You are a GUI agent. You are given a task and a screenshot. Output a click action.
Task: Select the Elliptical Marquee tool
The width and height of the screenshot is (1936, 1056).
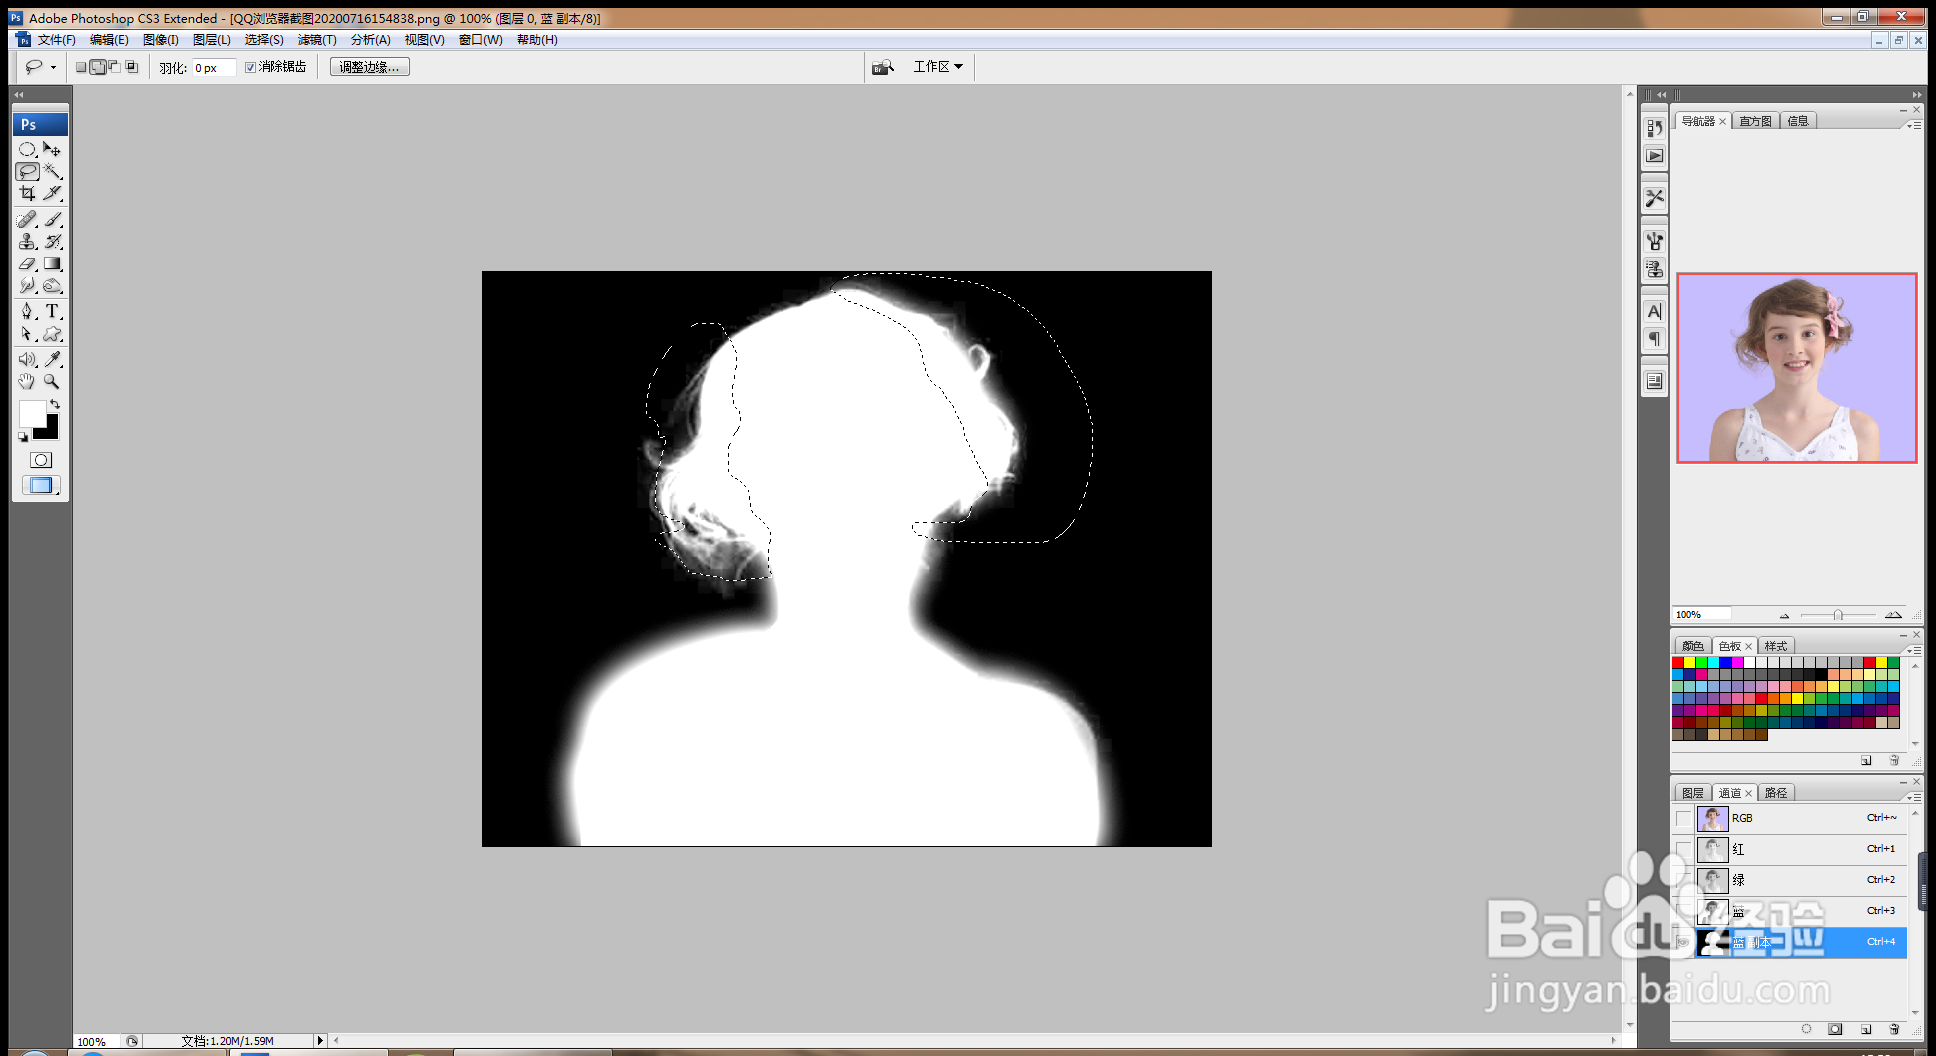point(27,149)
